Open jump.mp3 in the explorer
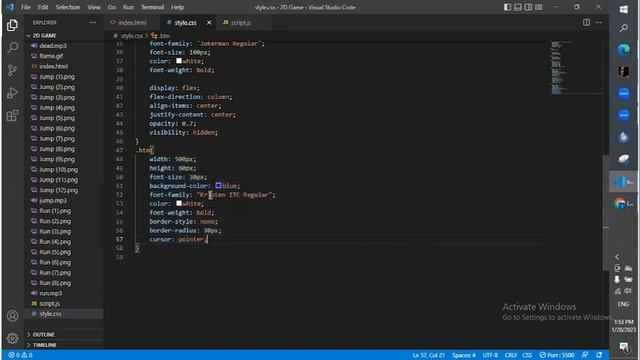This screenshot has height=360, width=640. tap(53, 200)
